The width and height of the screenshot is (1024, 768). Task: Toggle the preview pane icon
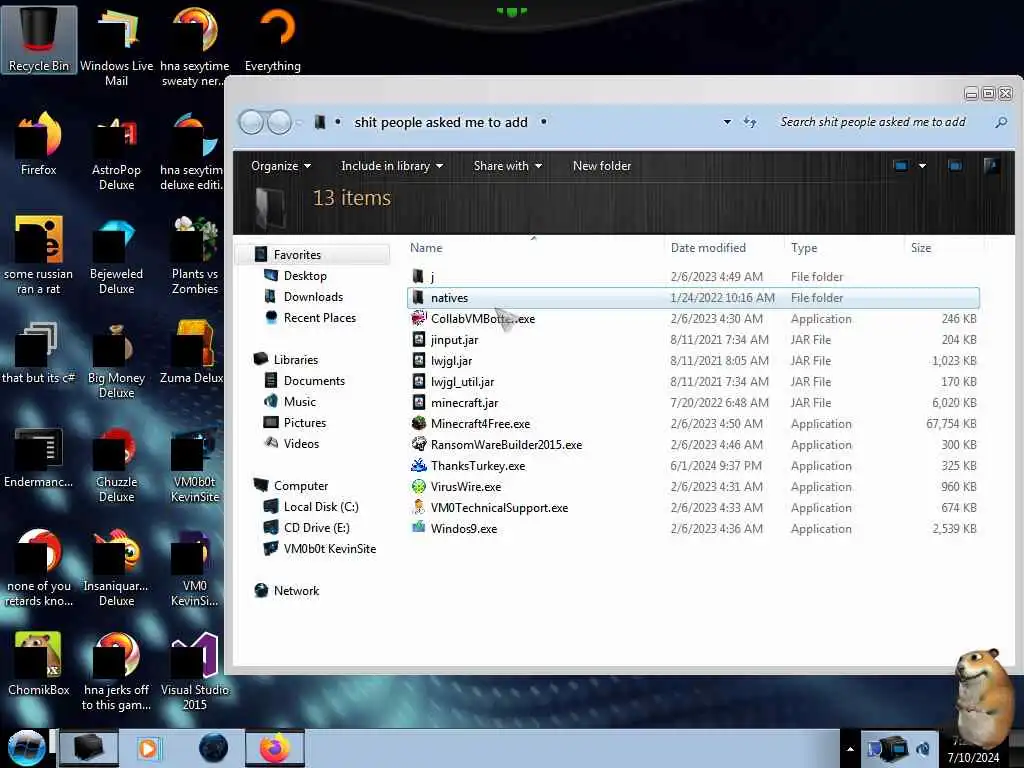(x=955, y=166)
